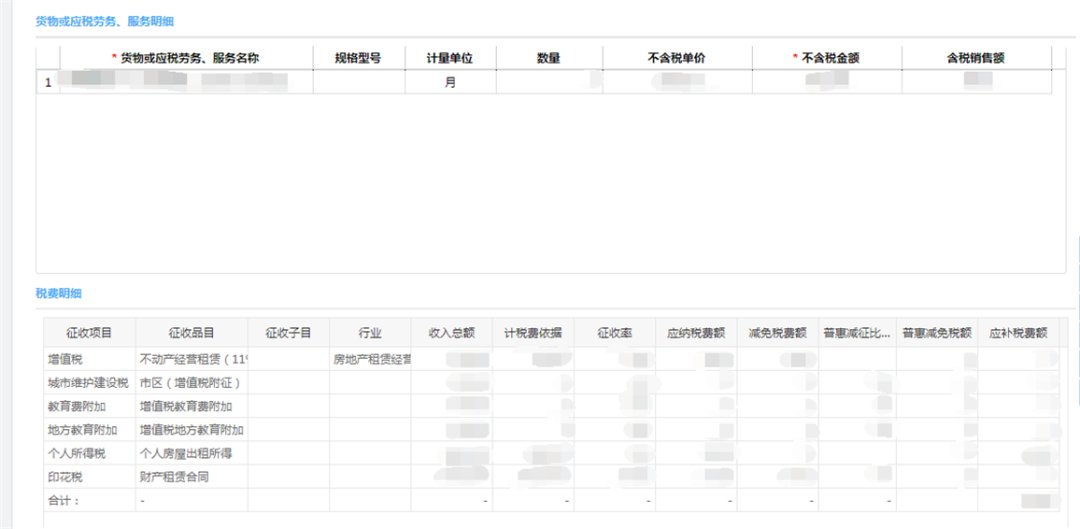Viewport: 1080px width, 529px height.
Task: Click the 市区（增值税附征） item cell
Action: [x=191, y=382]
